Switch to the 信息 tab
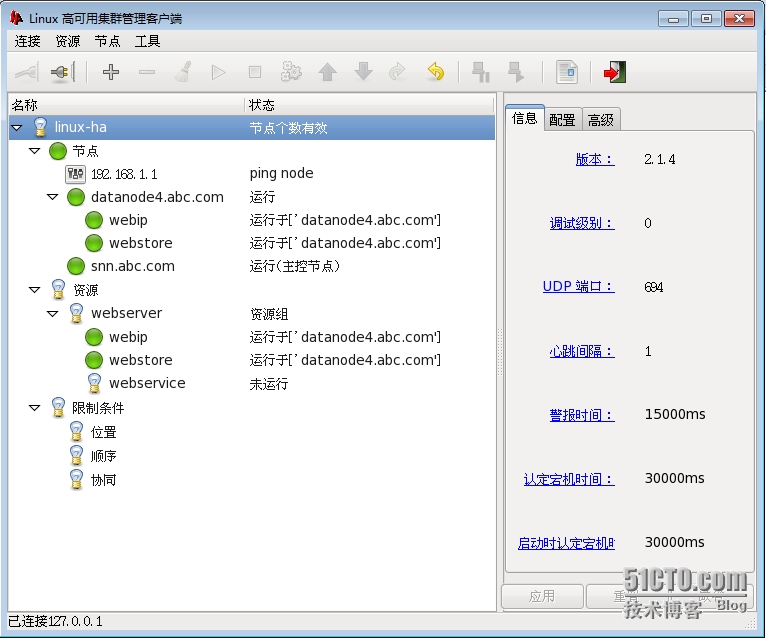Image resolution: width=766 pixels, height=638 pixels. click(525, 118)
